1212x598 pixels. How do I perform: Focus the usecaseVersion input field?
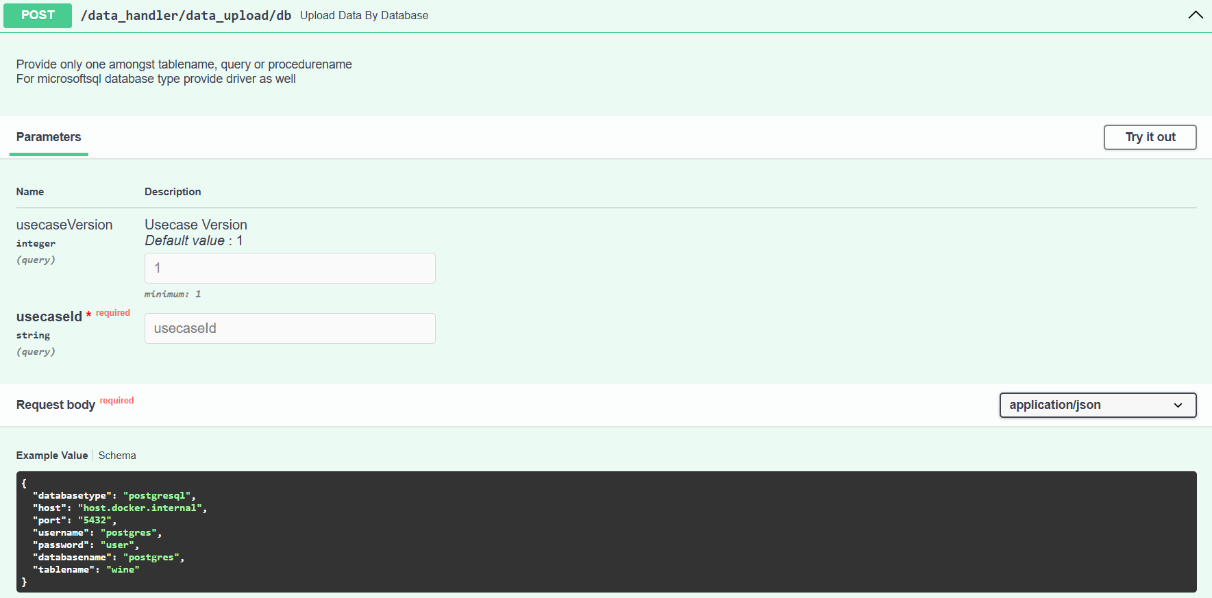click(289, 268)
